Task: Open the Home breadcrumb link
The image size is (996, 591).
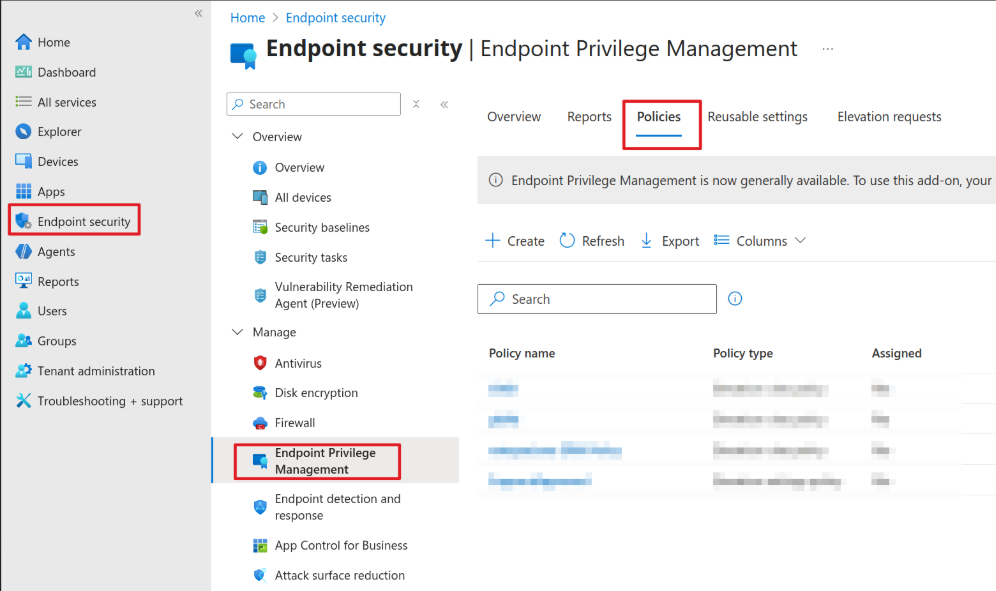Action: (x=247, y=17)
